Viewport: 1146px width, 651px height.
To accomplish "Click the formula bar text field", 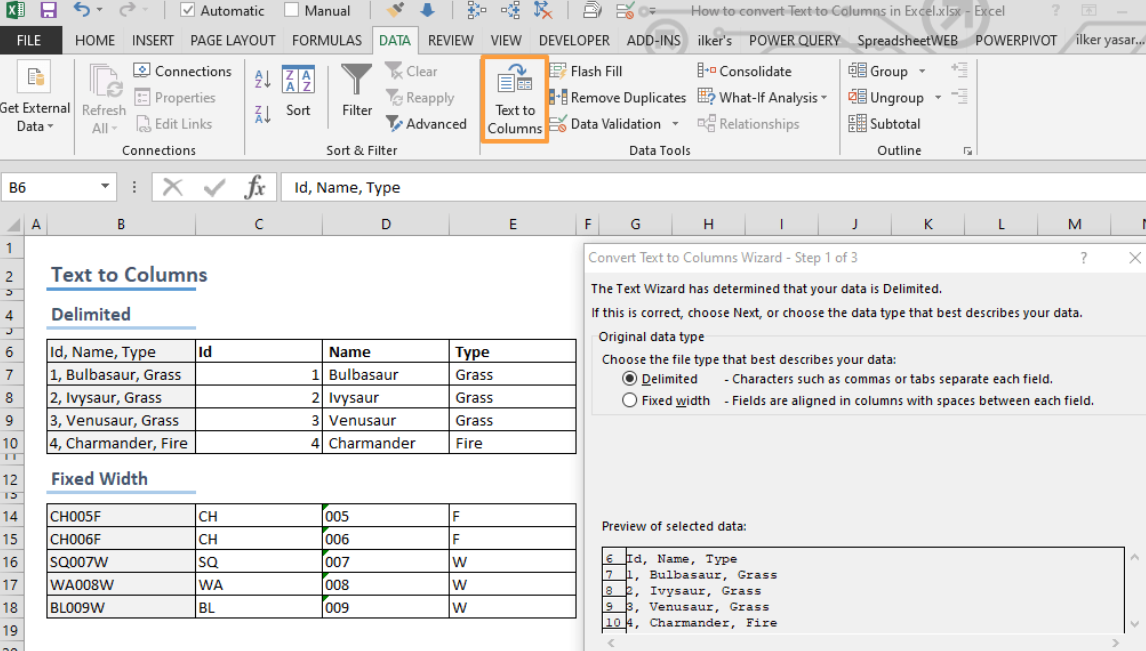I will tap(713, 187).
